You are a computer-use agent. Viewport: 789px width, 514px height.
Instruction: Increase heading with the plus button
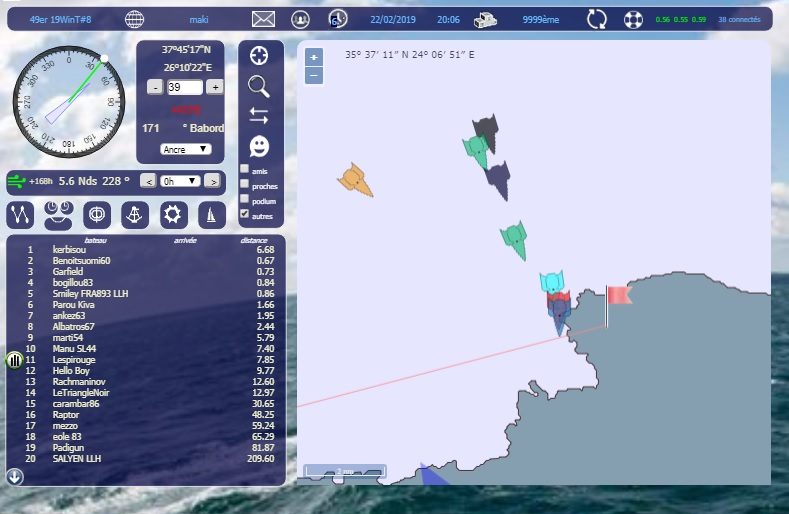pyautogui.click(x=215, y=87)
